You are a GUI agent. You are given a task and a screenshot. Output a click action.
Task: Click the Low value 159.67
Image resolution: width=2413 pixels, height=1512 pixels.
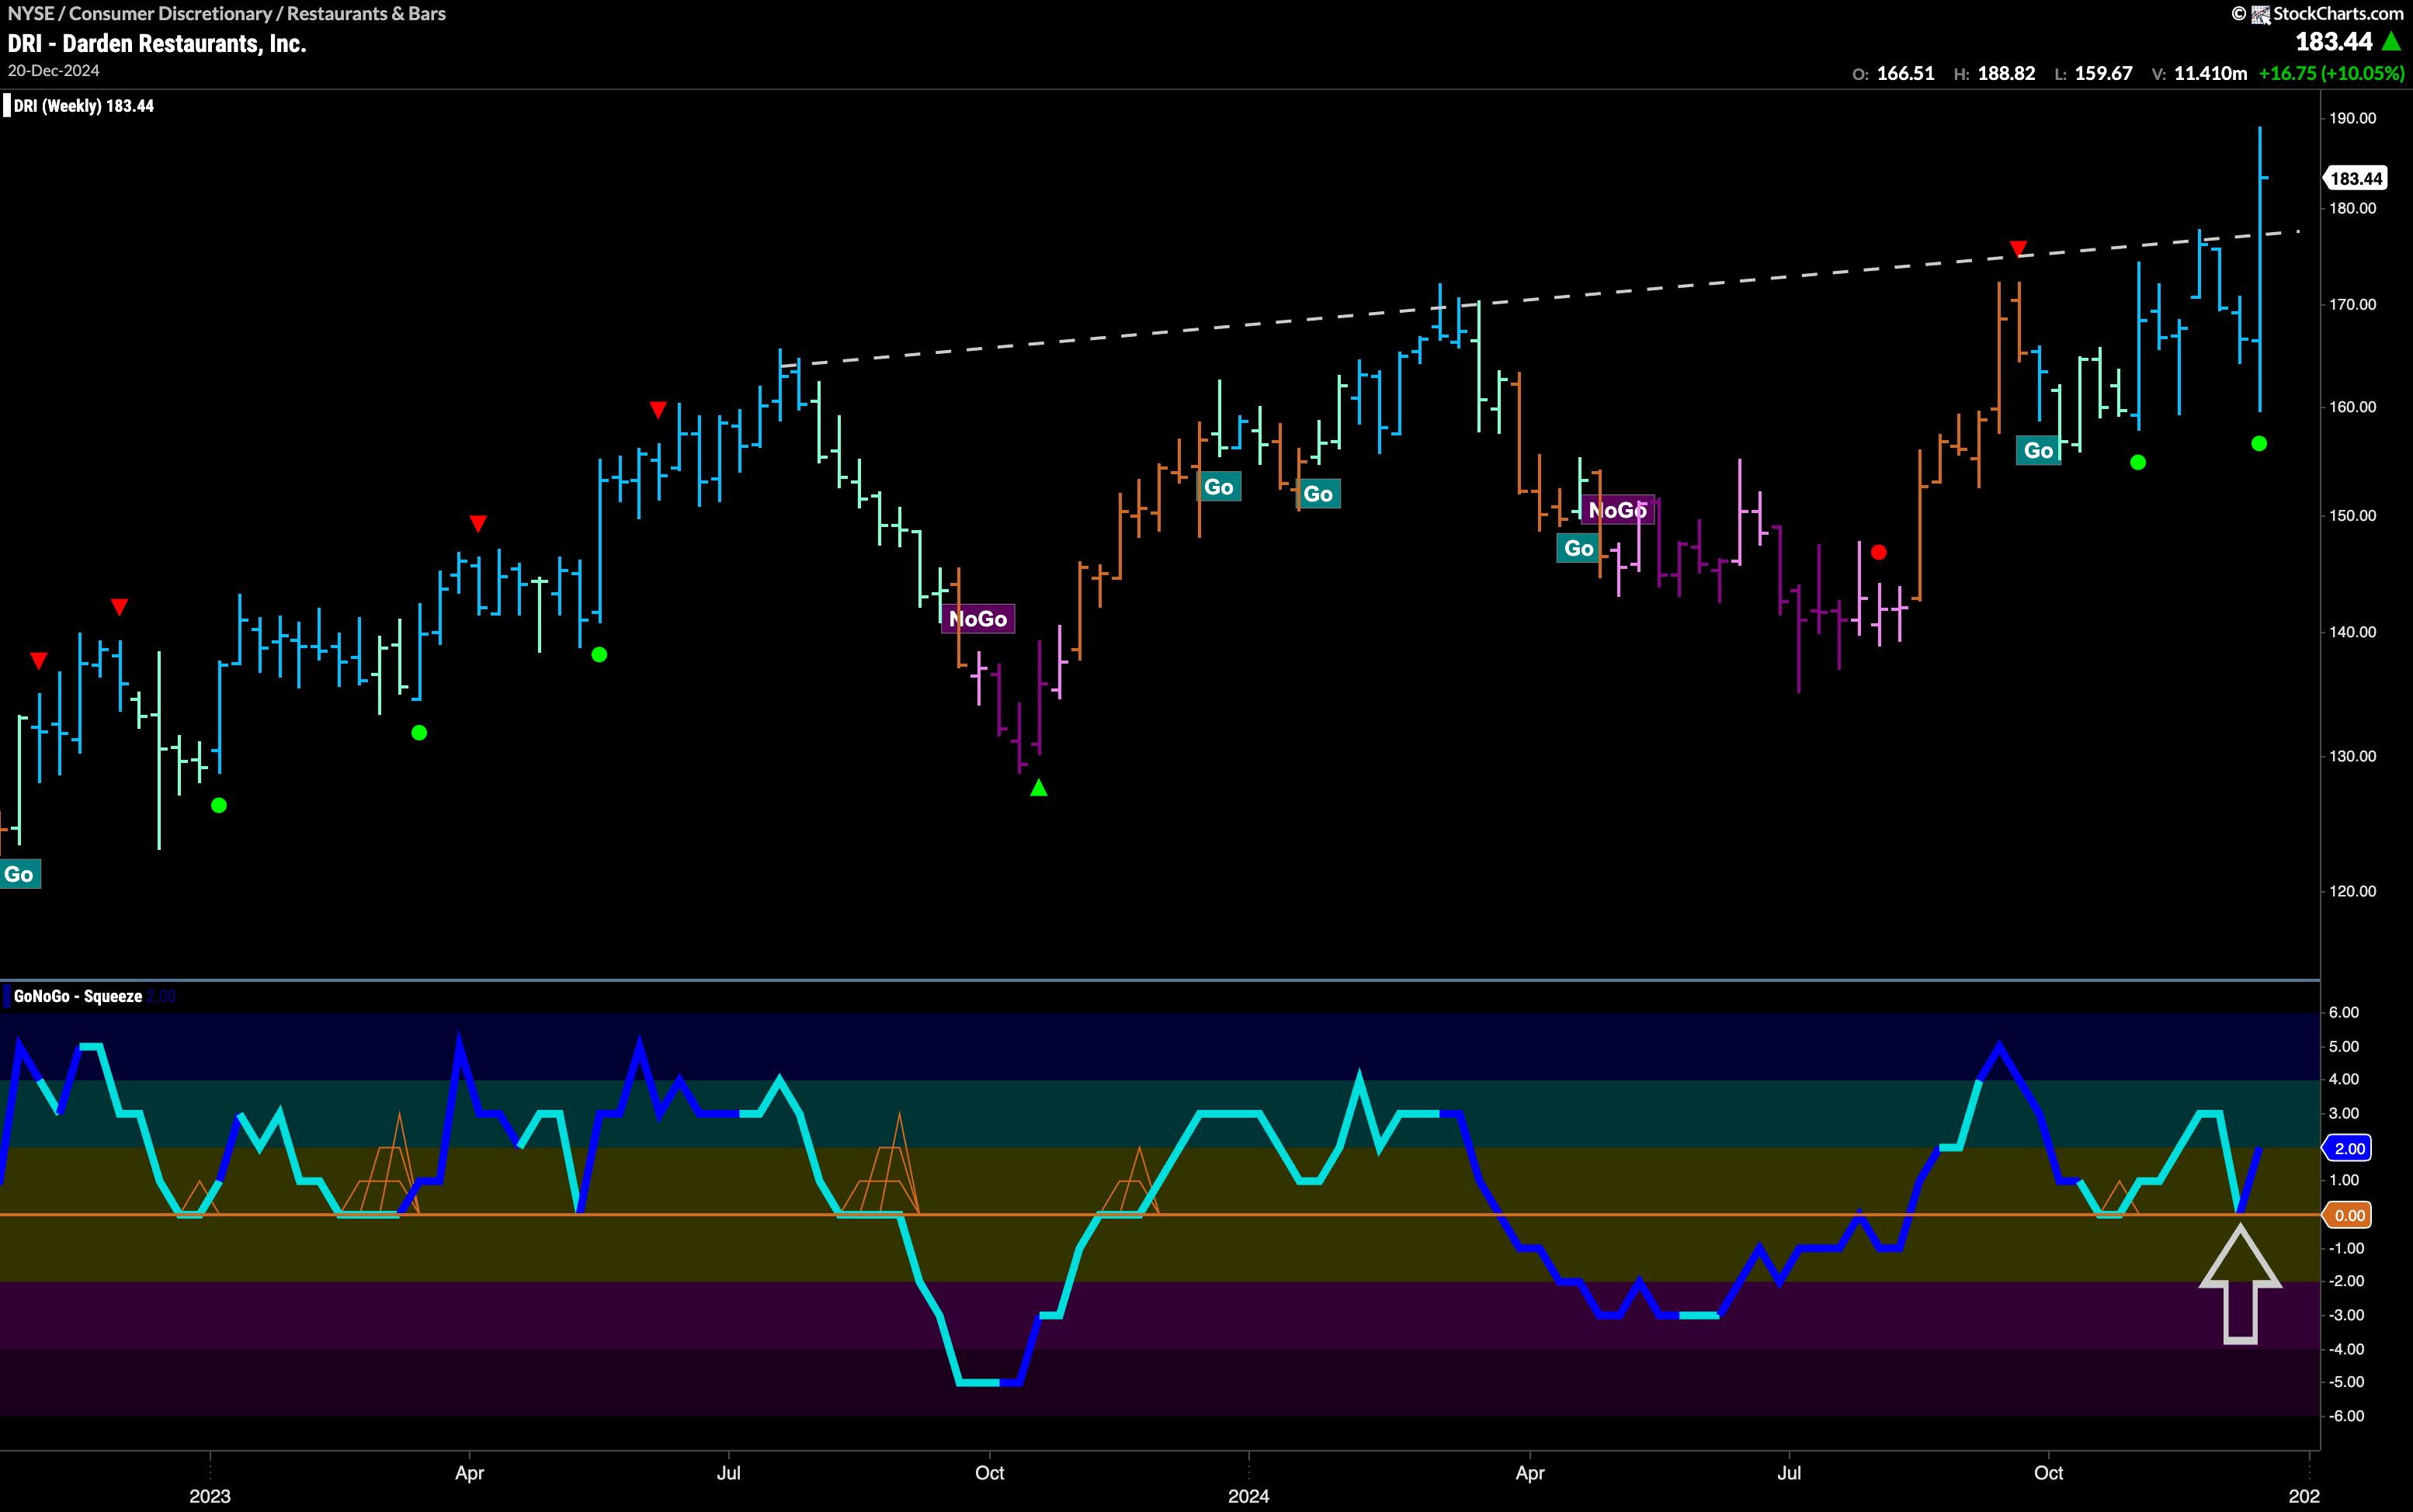point(2104,74)
